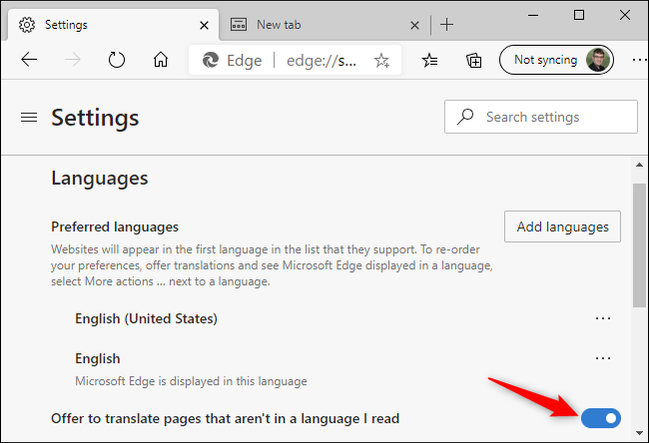Image resolution: width=649 pixels, height=443 pixels.
Task: Click the Not syncing profile button
Action: (546, 60)
